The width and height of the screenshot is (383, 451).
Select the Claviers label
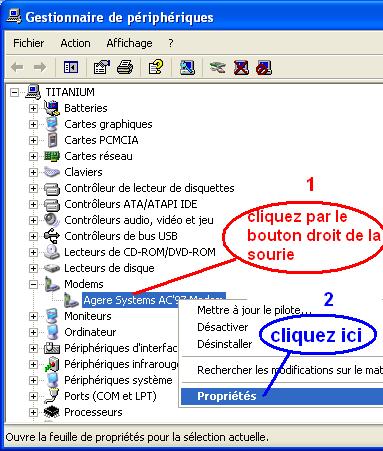[83, 172]
